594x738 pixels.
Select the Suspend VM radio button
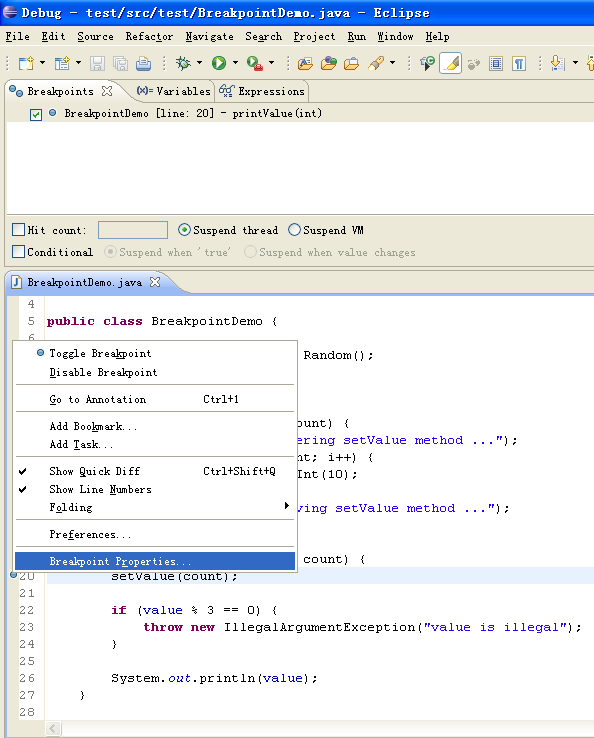tap(294, 230)
